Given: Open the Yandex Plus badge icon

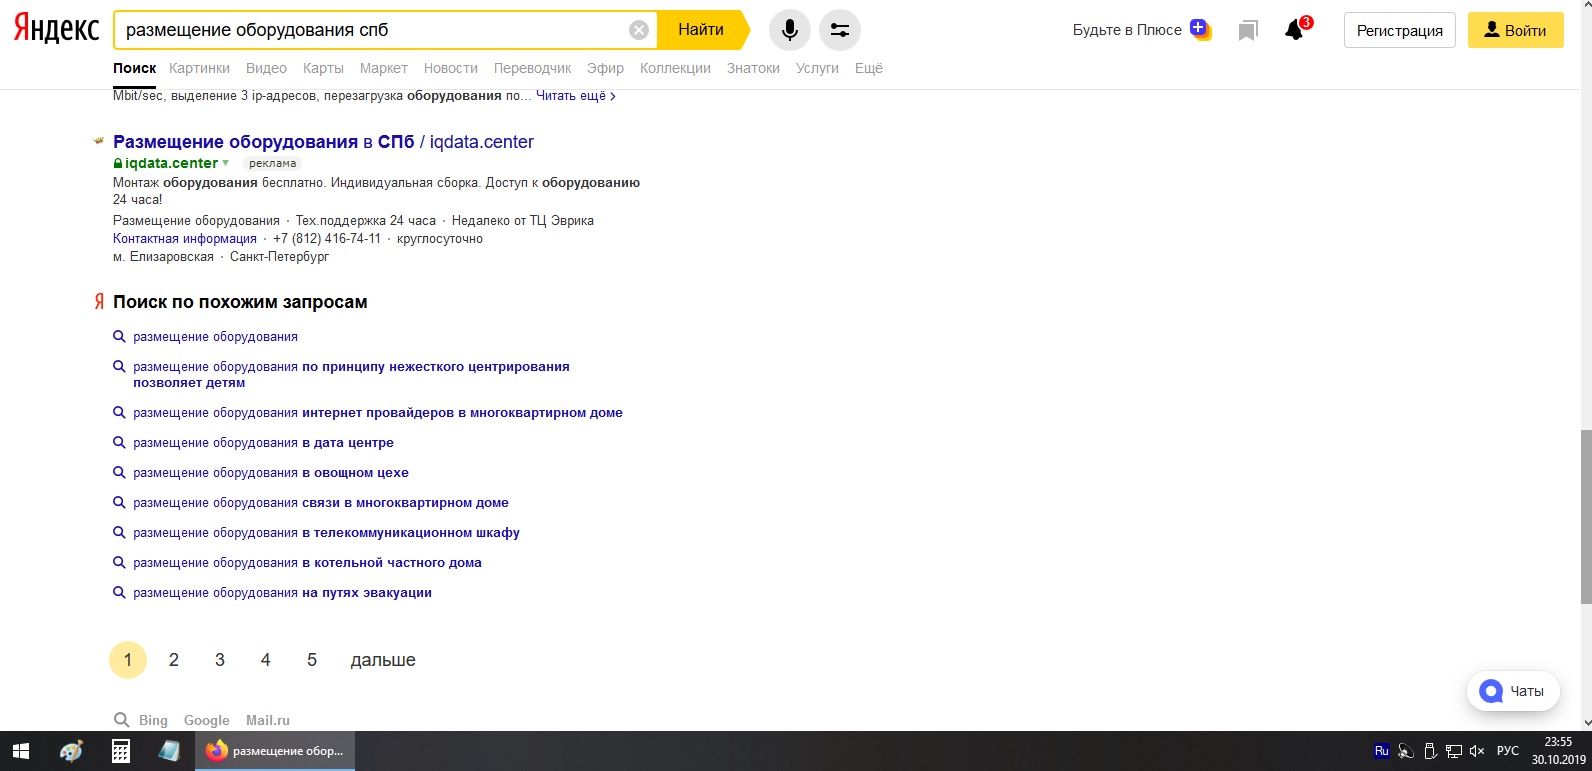Looking at the screenshot, I should tap(1200, 30).
